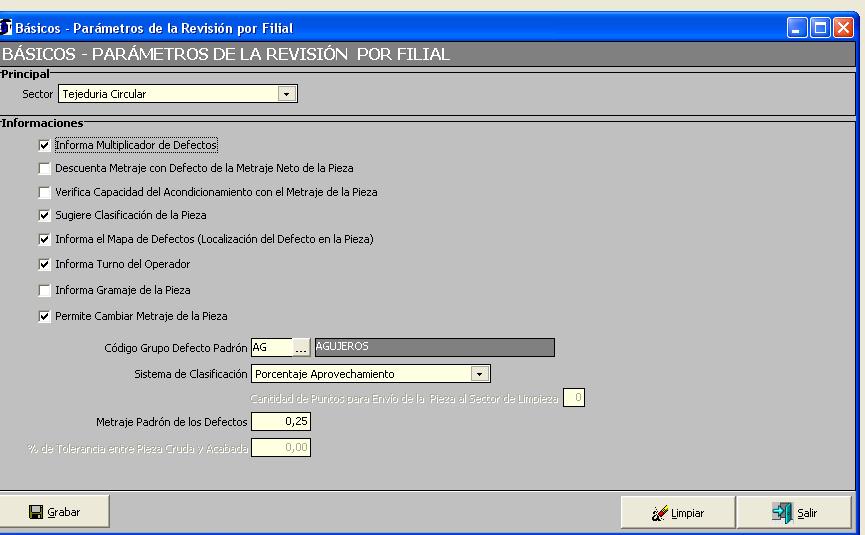This screenshot has width=865, height=535.
Task: Disable Informa el Mapa de Defectos
Action: click(44, 240)
